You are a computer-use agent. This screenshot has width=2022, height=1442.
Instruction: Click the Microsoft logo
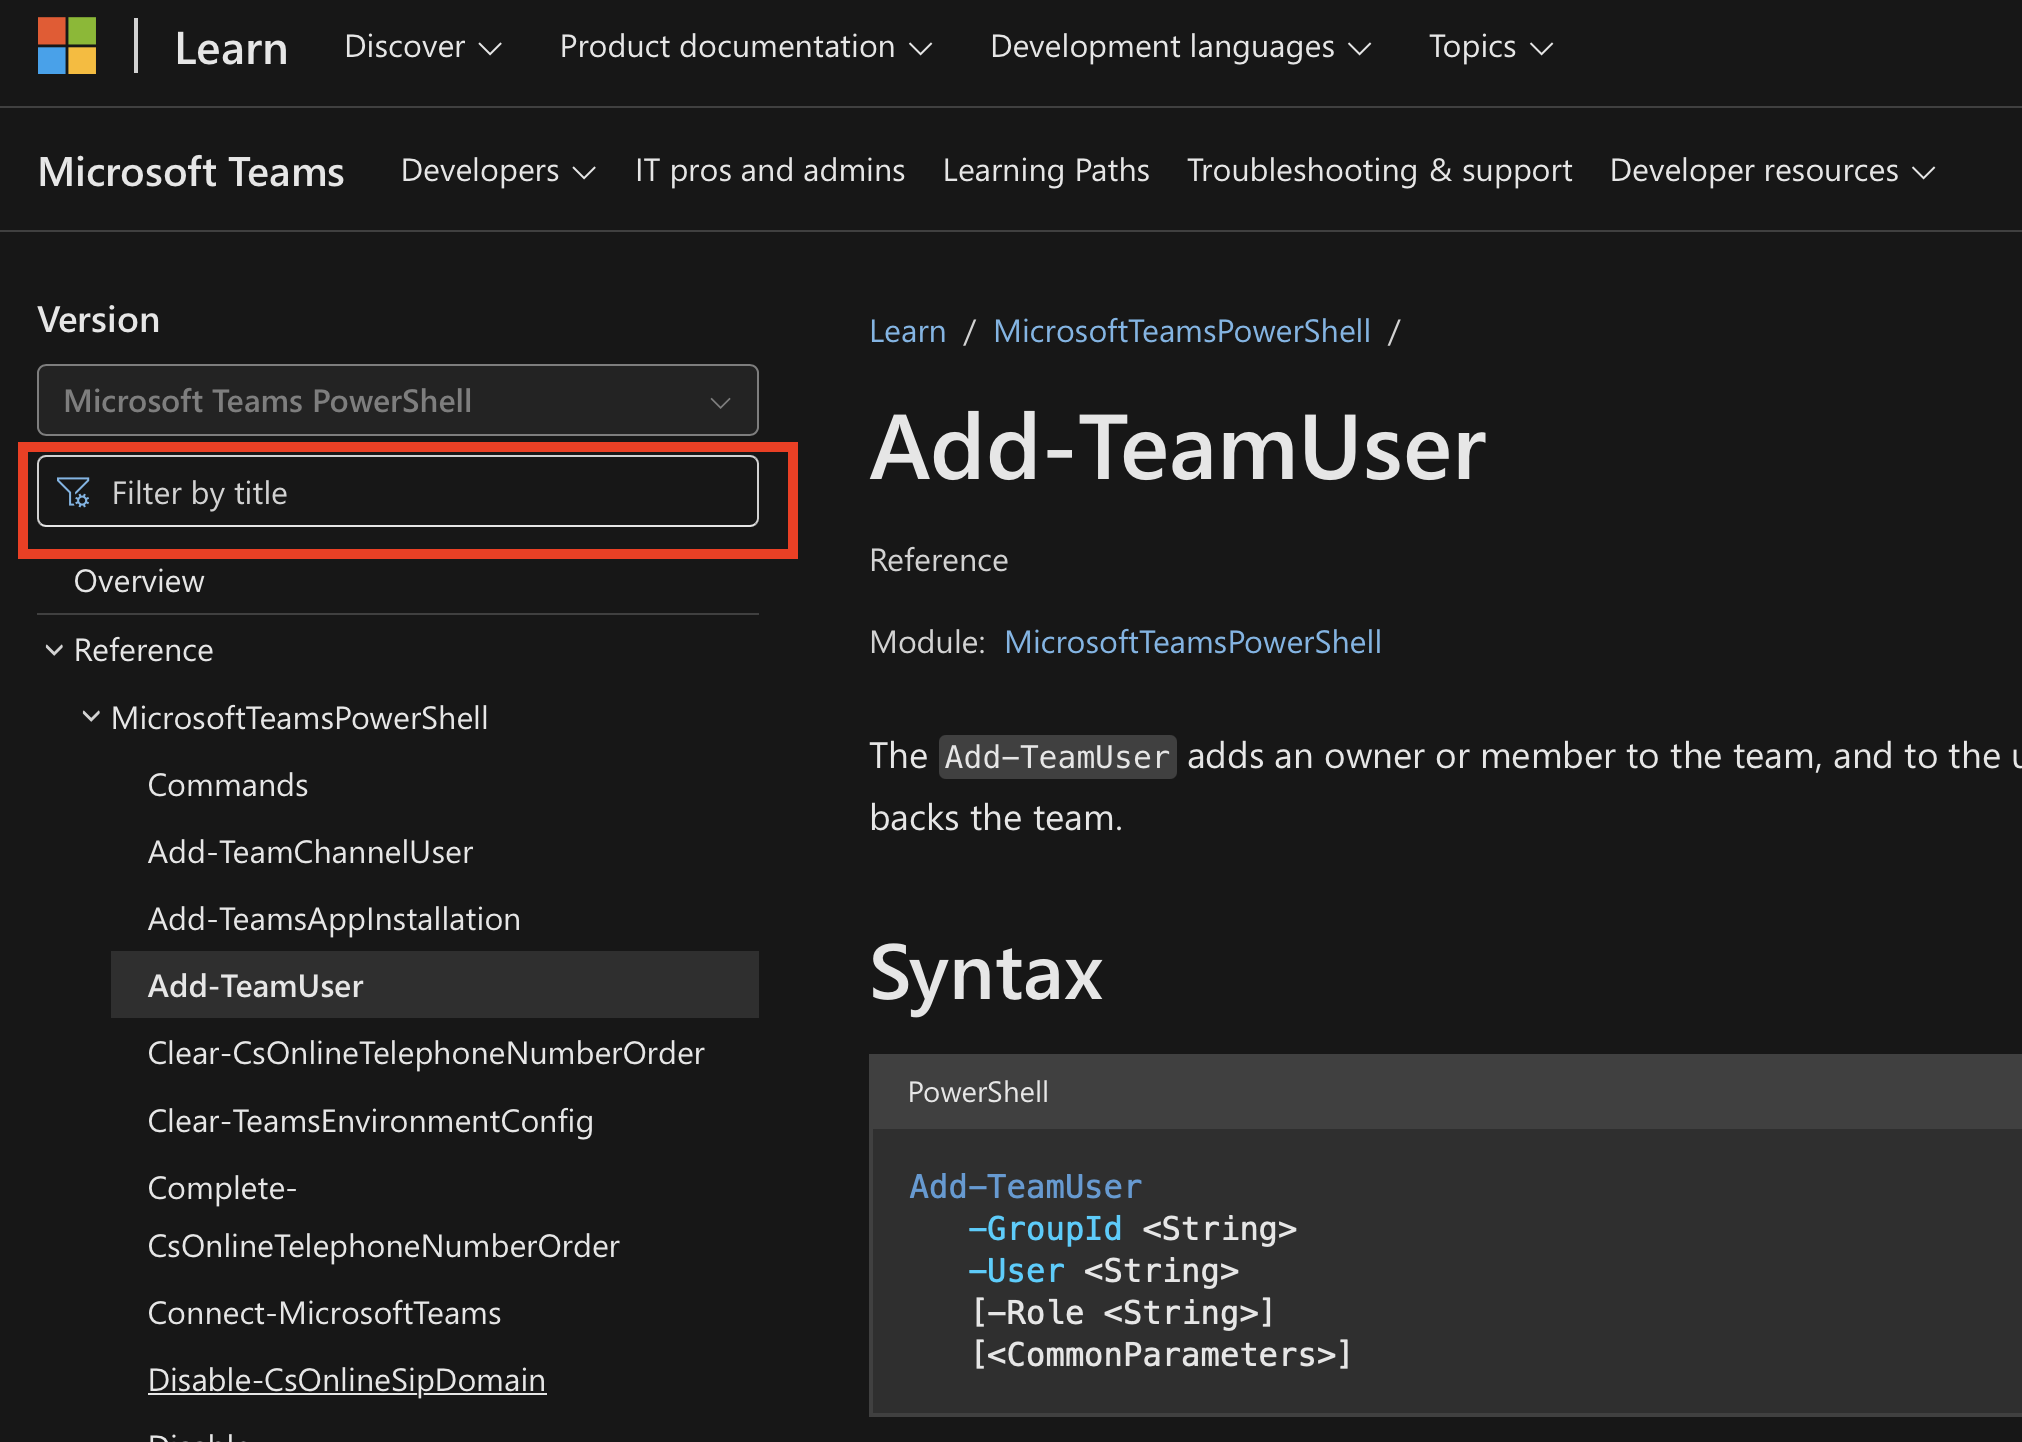click(66, 46)
